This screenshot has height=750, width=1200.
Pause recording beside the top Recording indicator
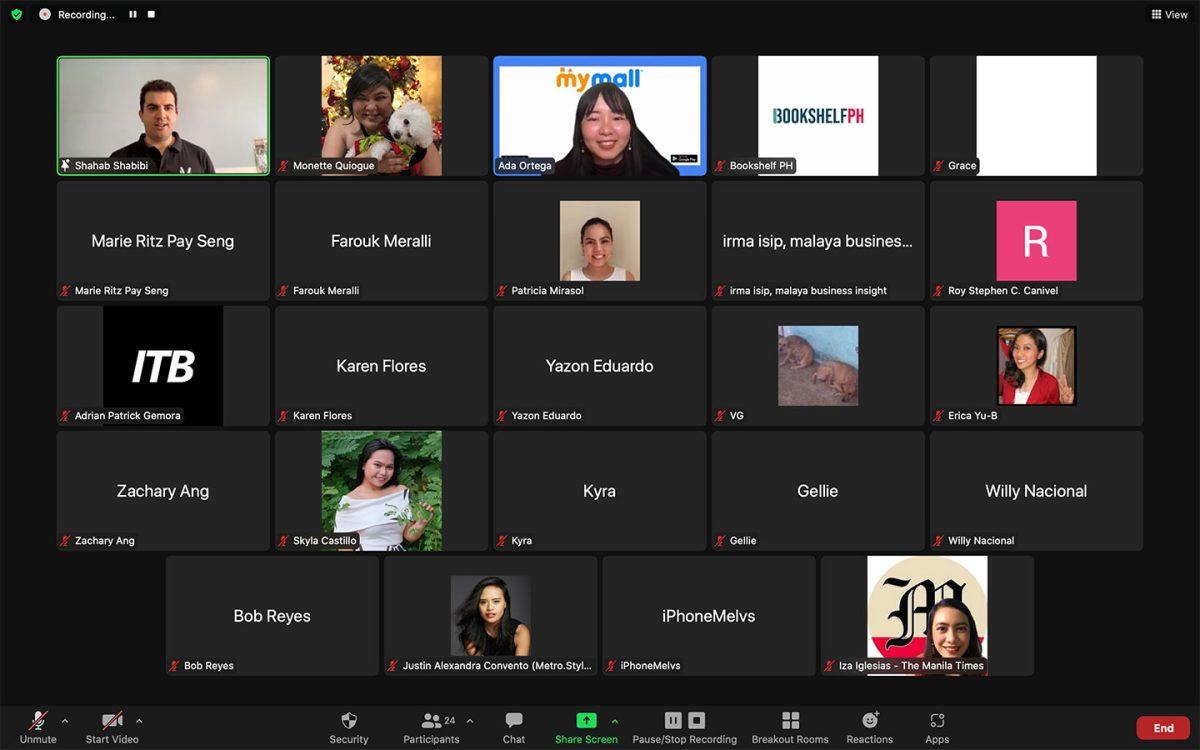(133, 15)
